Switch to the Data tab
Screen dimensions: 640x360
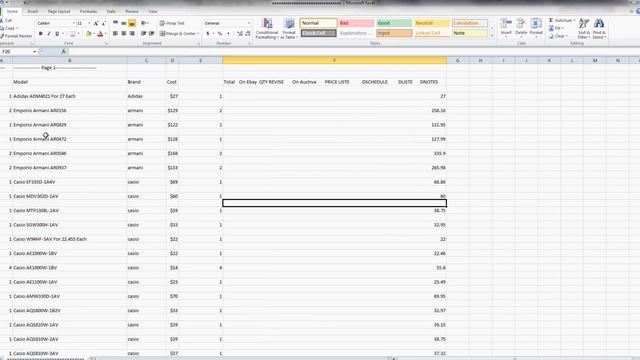point(111,11)
